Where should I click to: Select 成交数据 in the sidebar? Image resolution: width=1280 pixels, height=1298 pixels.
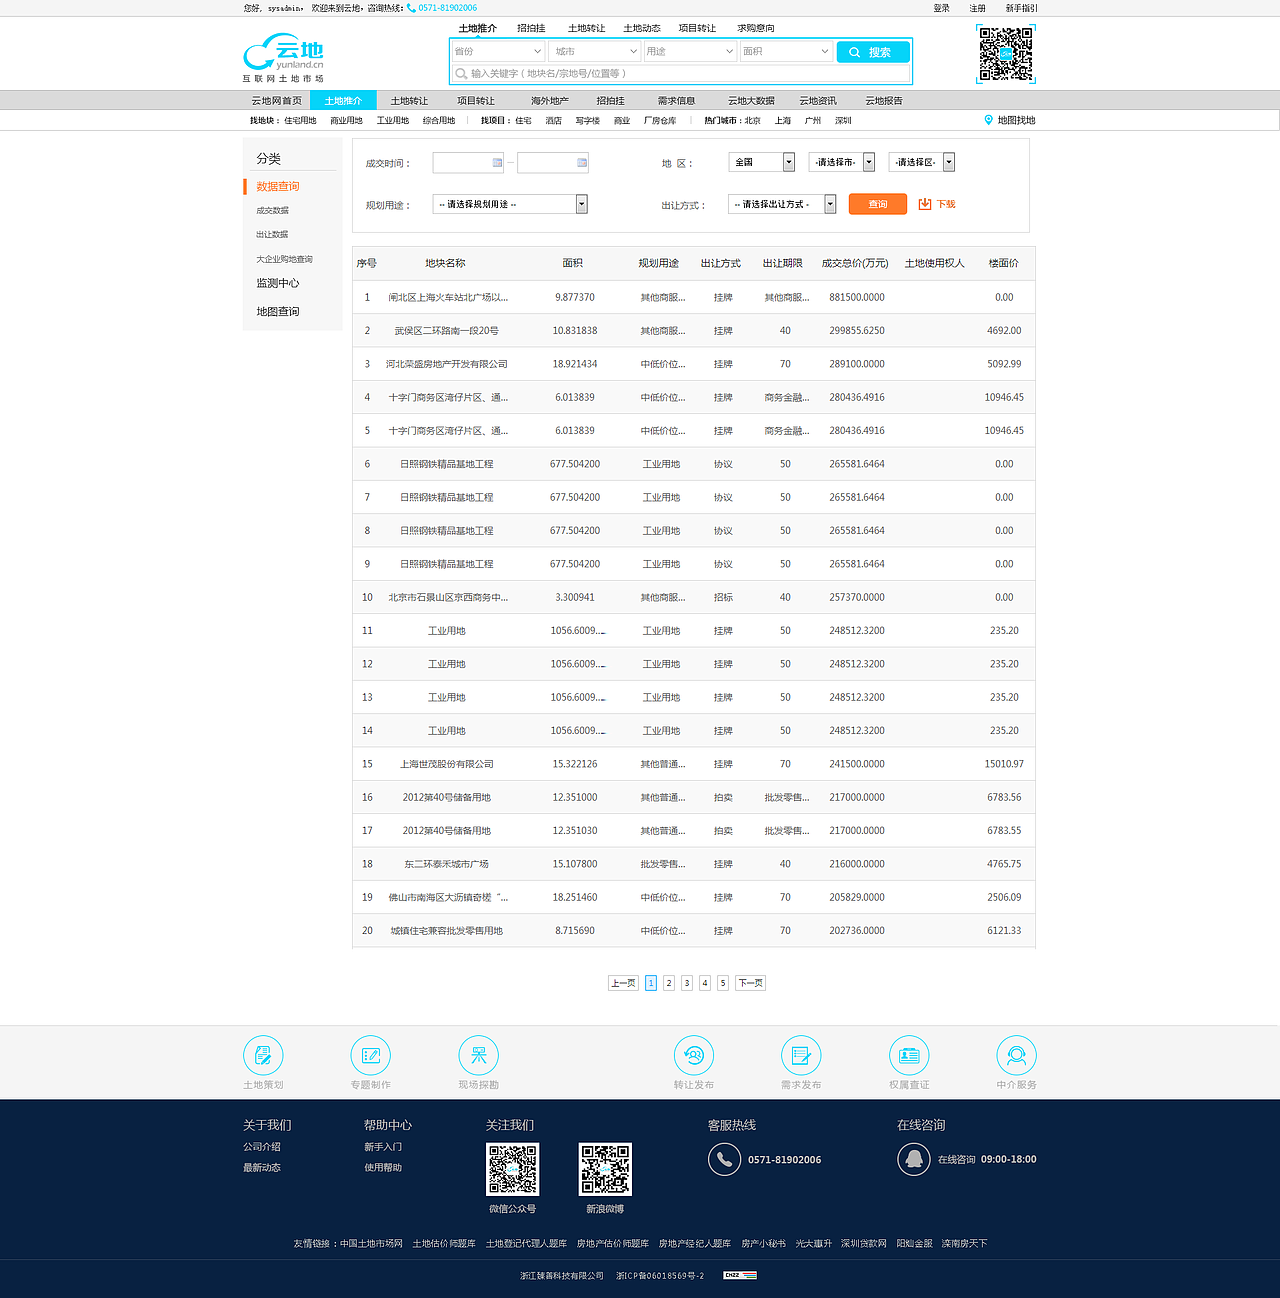coord(272,210)
